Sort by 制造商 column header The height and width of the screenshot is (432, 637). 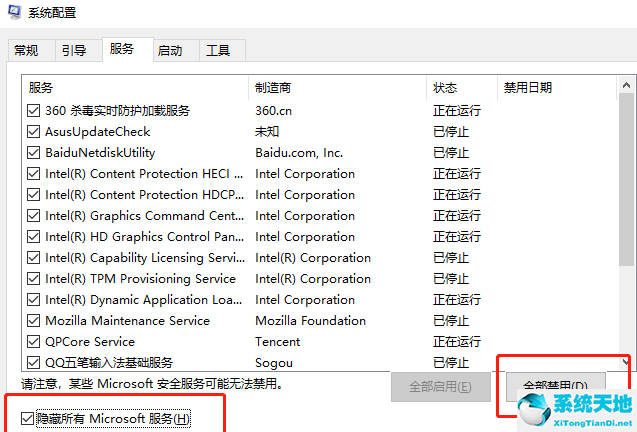point(337,88)
